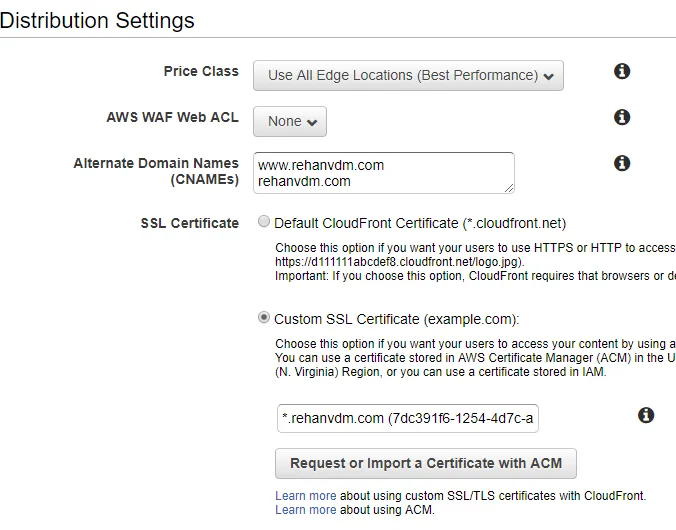
Task: Open Learn more link about custom SSL/TLS certificates
Action: point(305,496)
